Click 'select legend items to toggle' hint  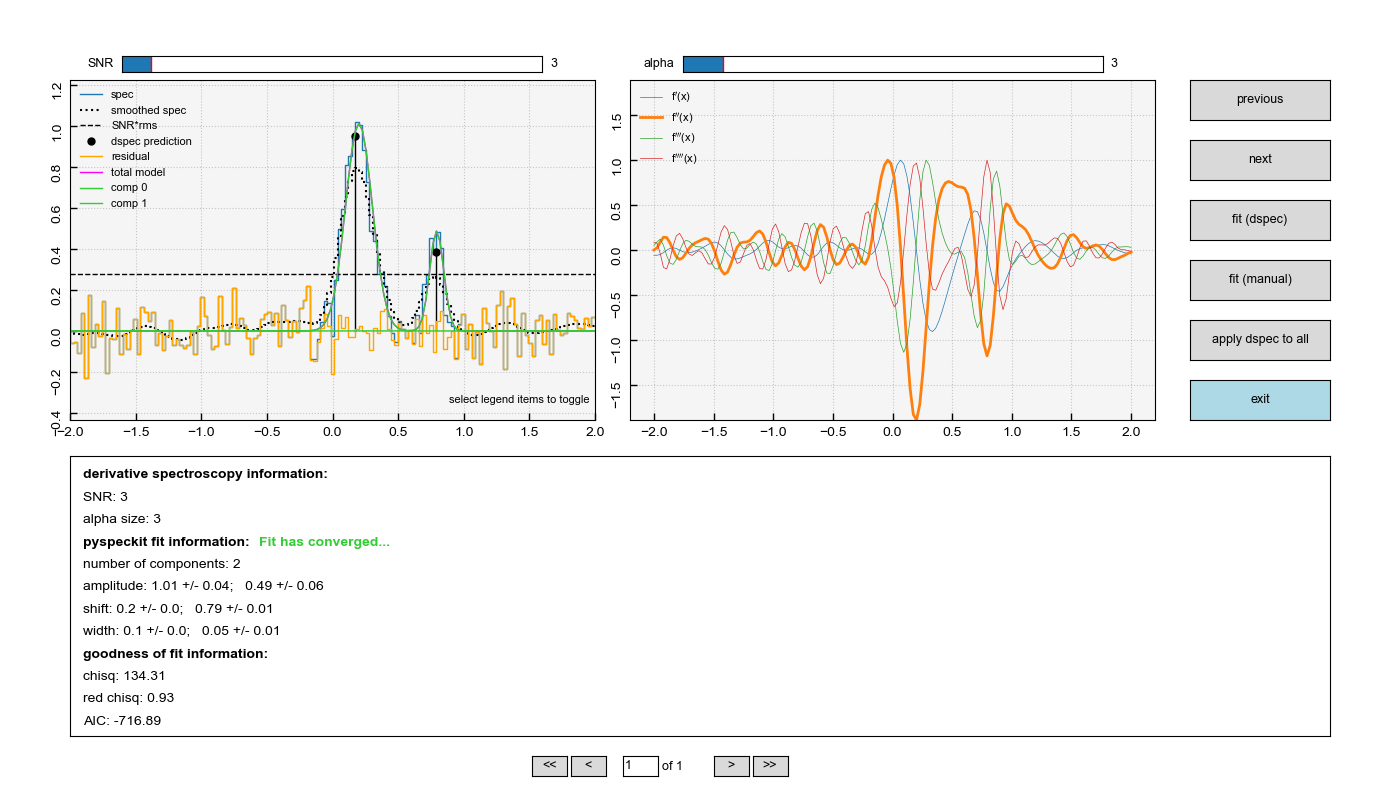519,399
